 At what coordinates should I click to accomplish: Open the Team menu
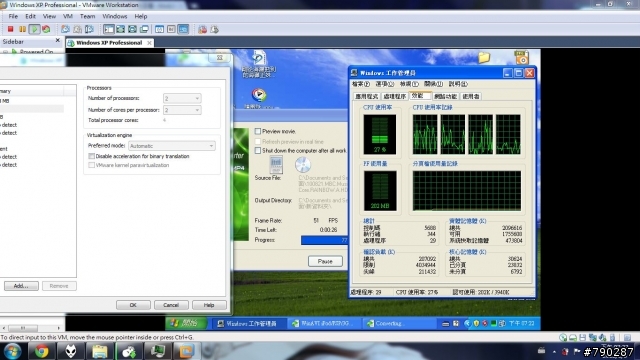[x=87, y=16]
